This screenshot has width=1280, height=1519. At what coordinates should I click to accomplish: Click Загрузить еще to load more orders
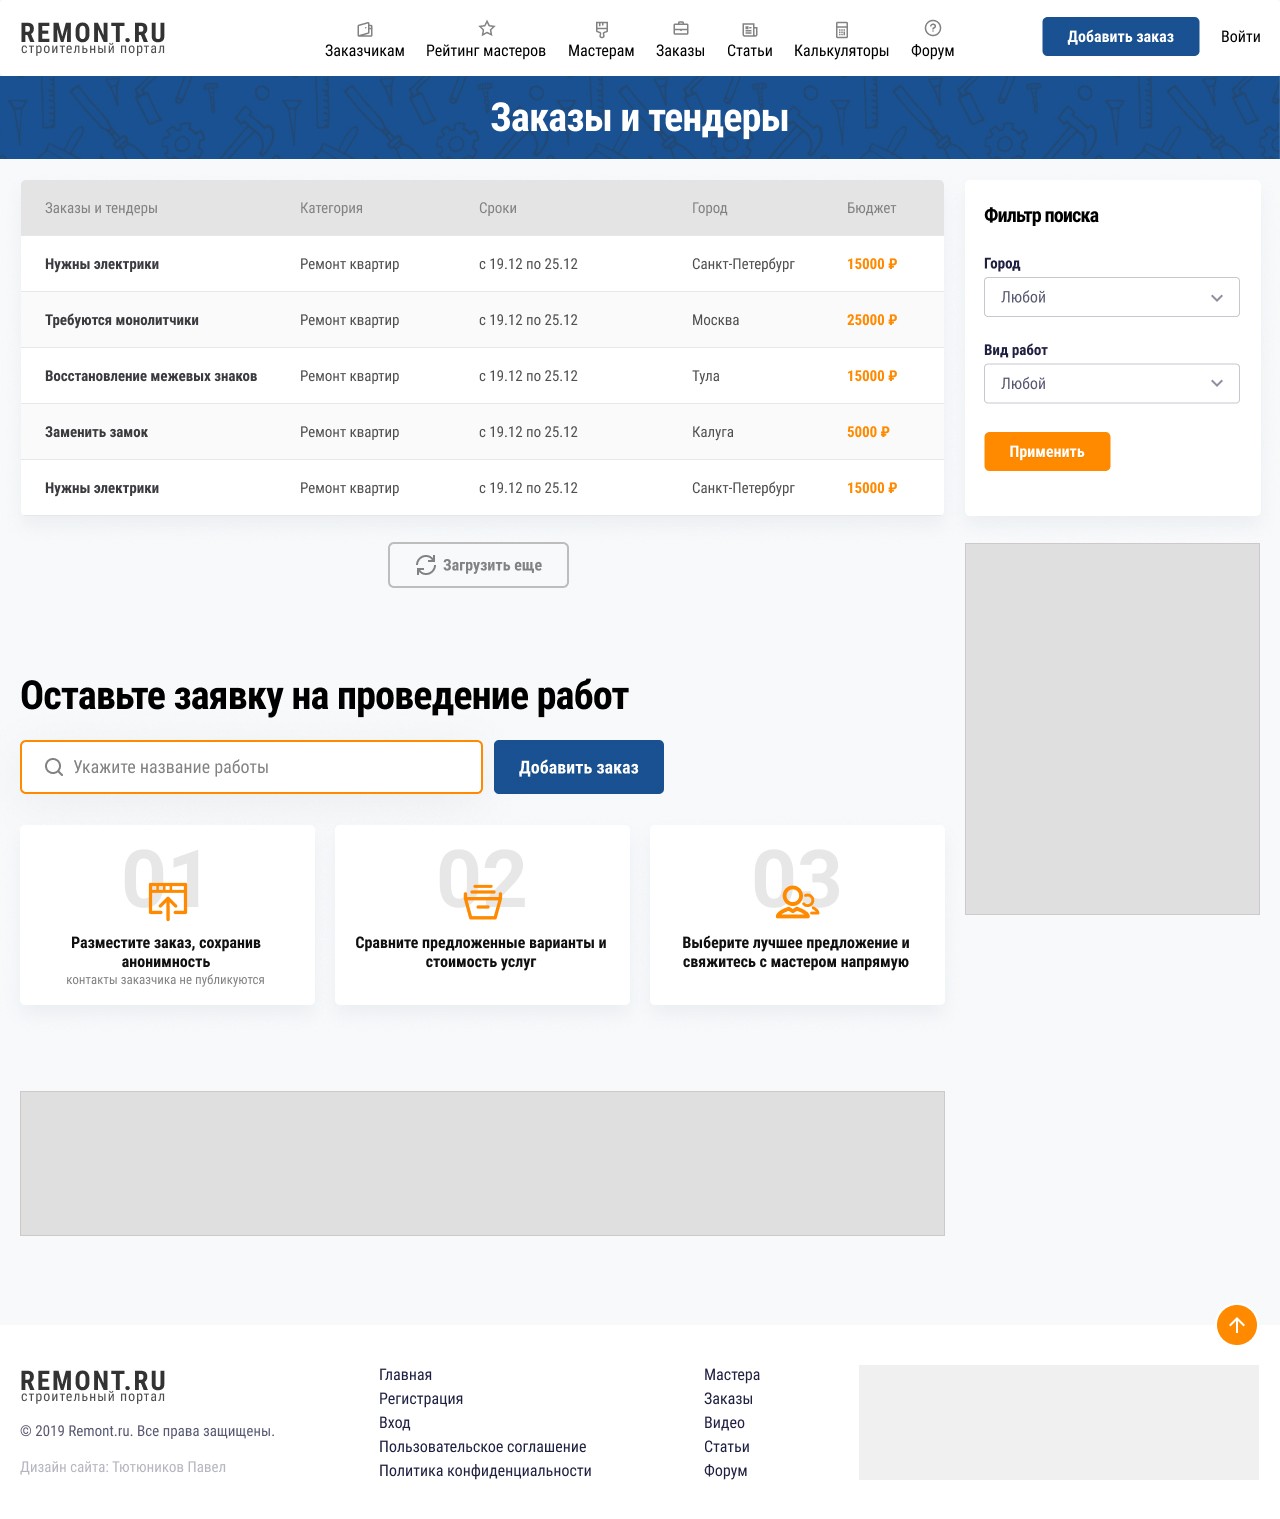(x=478, y=565)
